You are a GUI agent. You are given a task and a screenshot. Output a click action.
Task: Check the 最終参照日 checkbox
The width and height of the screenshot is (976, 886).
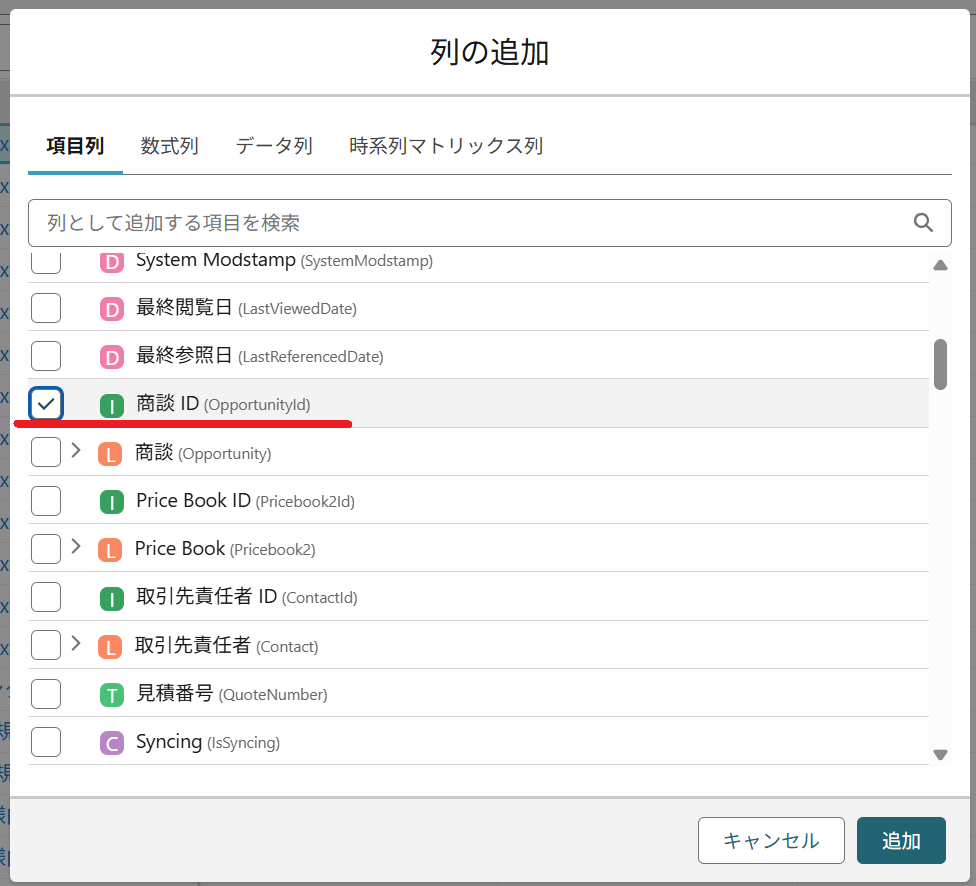[46, 356]
